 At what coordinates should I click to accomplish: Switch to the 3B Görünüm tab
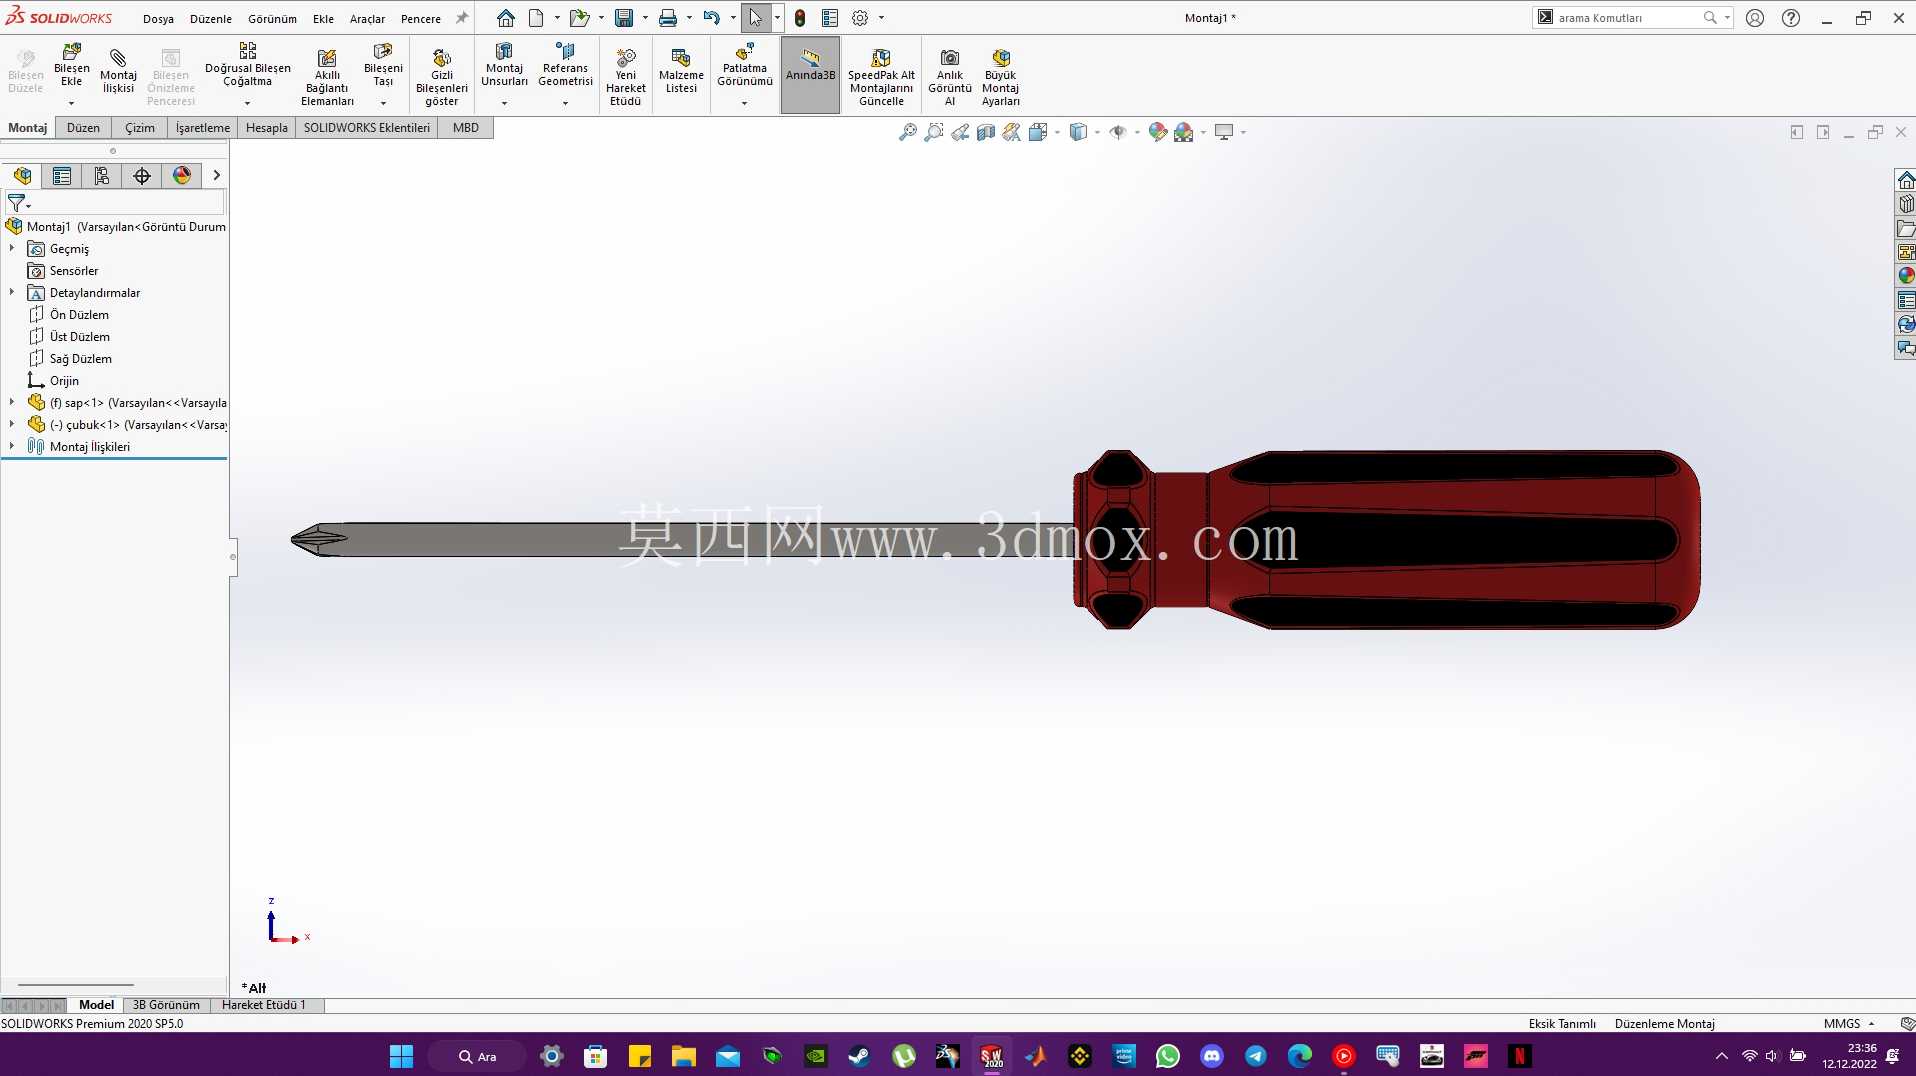pyautogui.click(x=166, y=1005)
